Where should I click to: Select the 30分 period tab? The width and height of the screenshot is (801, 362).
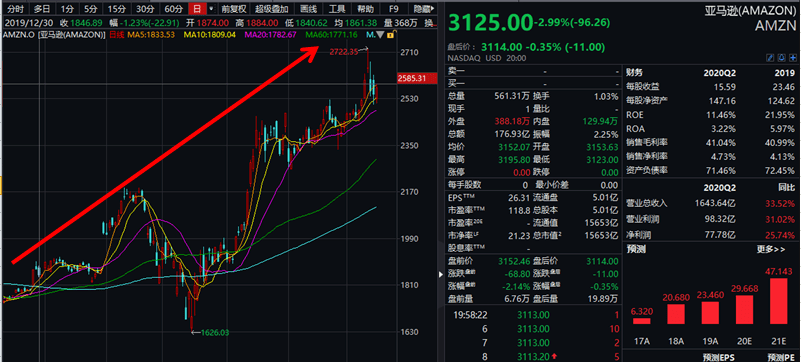145,9
